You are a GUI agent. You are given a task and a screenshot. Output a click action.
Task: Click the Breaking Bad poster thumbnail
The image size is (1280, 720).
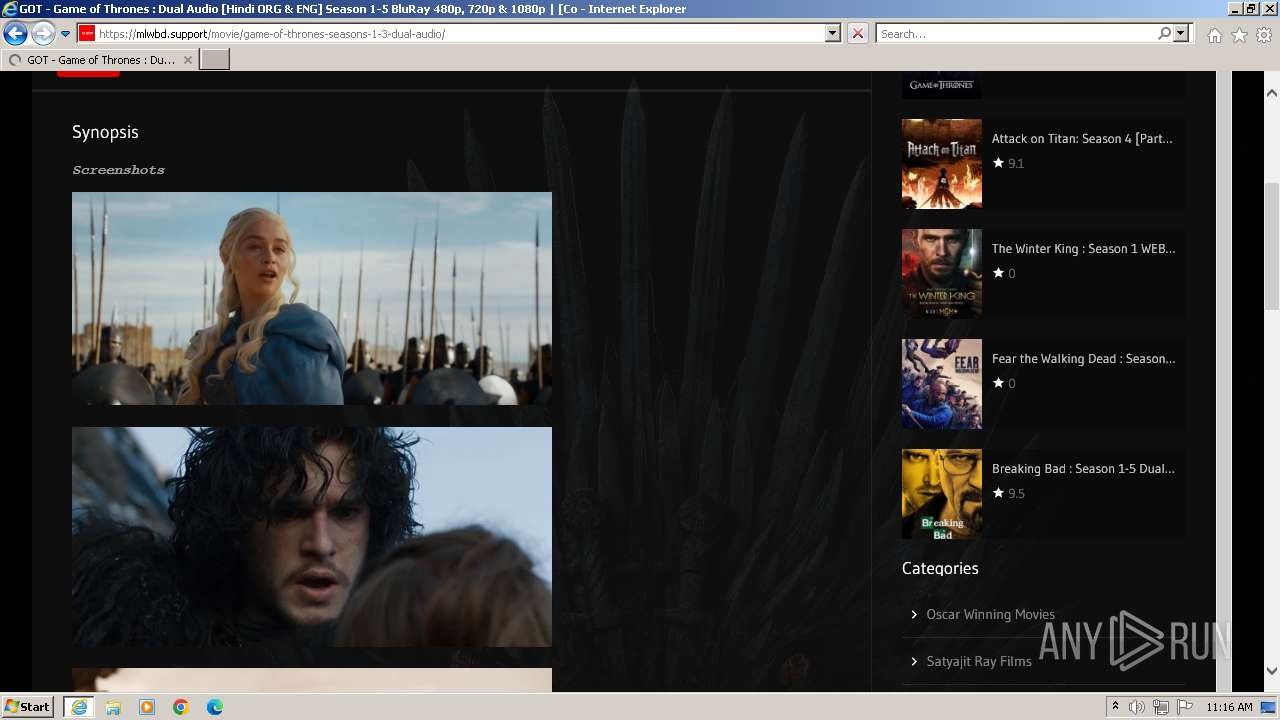(x=942, y=494)
